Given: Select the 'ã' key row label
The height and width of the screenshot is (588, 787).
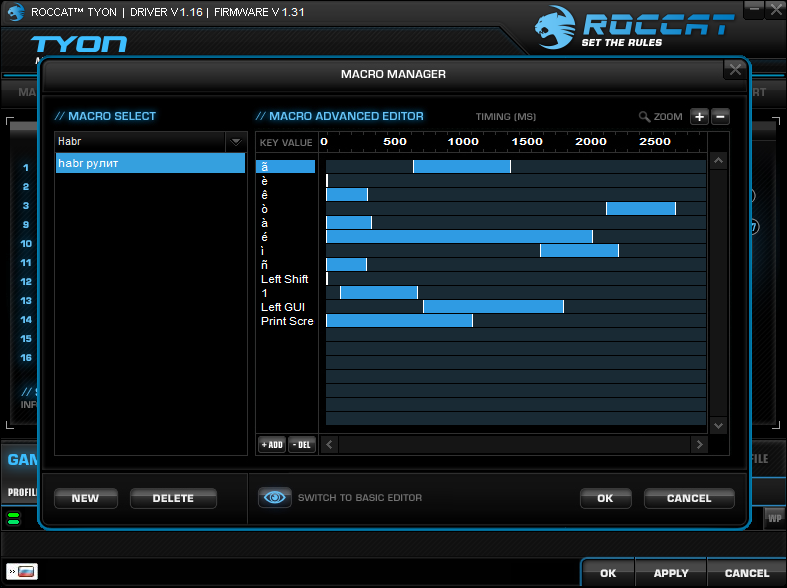Looking at the screenshot, I should pyautogui.click(x=285, y=167).
